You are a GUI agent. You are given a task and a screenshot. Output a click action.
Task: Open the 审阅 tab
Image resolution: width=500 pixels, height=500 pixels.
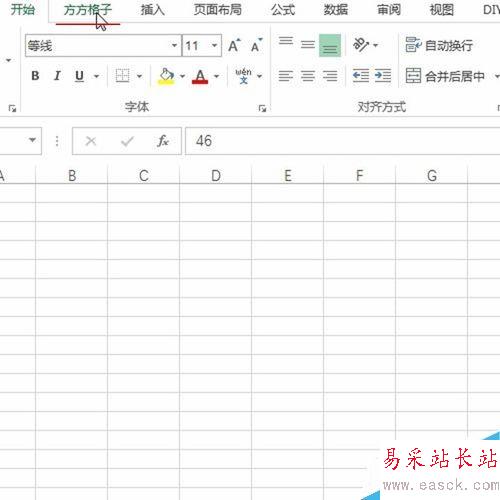pyautogui.click(x=389, y=10)
